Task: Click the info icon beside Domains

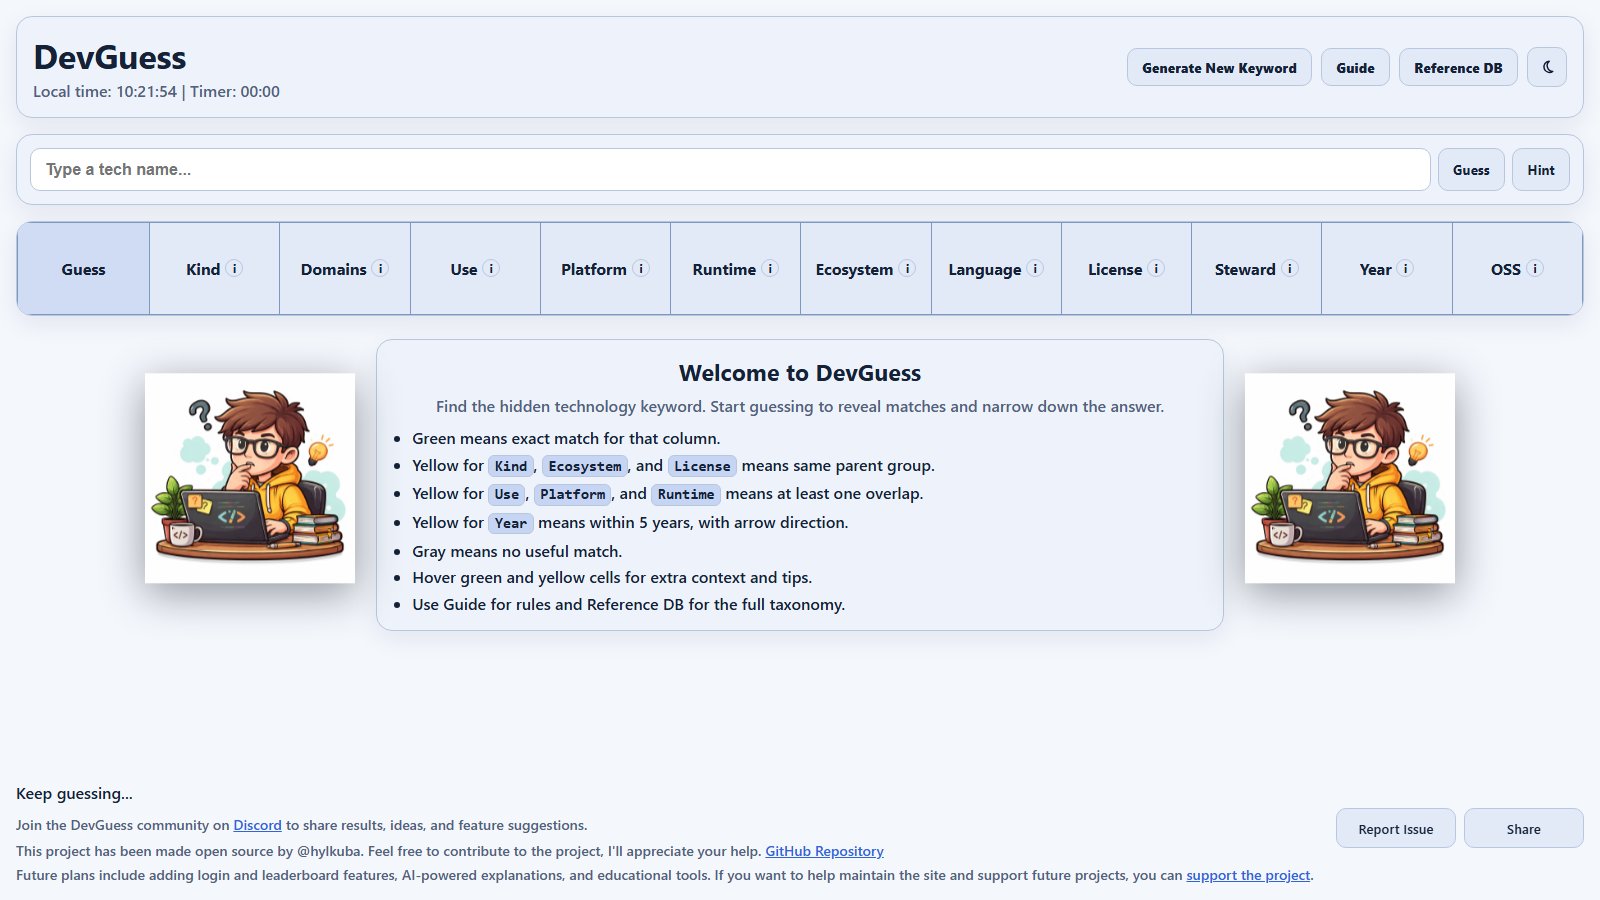Action: pyautogui.click(x=380, y=268)
